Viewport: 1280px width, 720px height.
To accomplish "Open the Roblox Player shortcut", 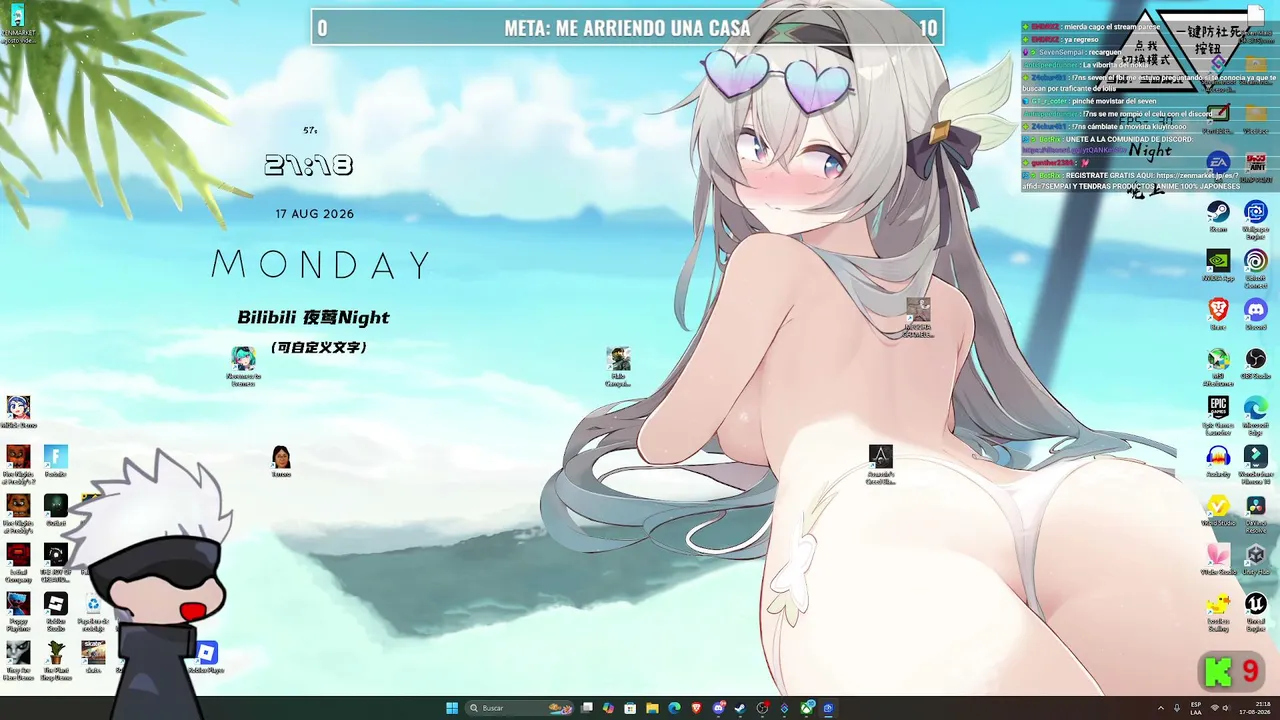I will [x=207, y=657].
